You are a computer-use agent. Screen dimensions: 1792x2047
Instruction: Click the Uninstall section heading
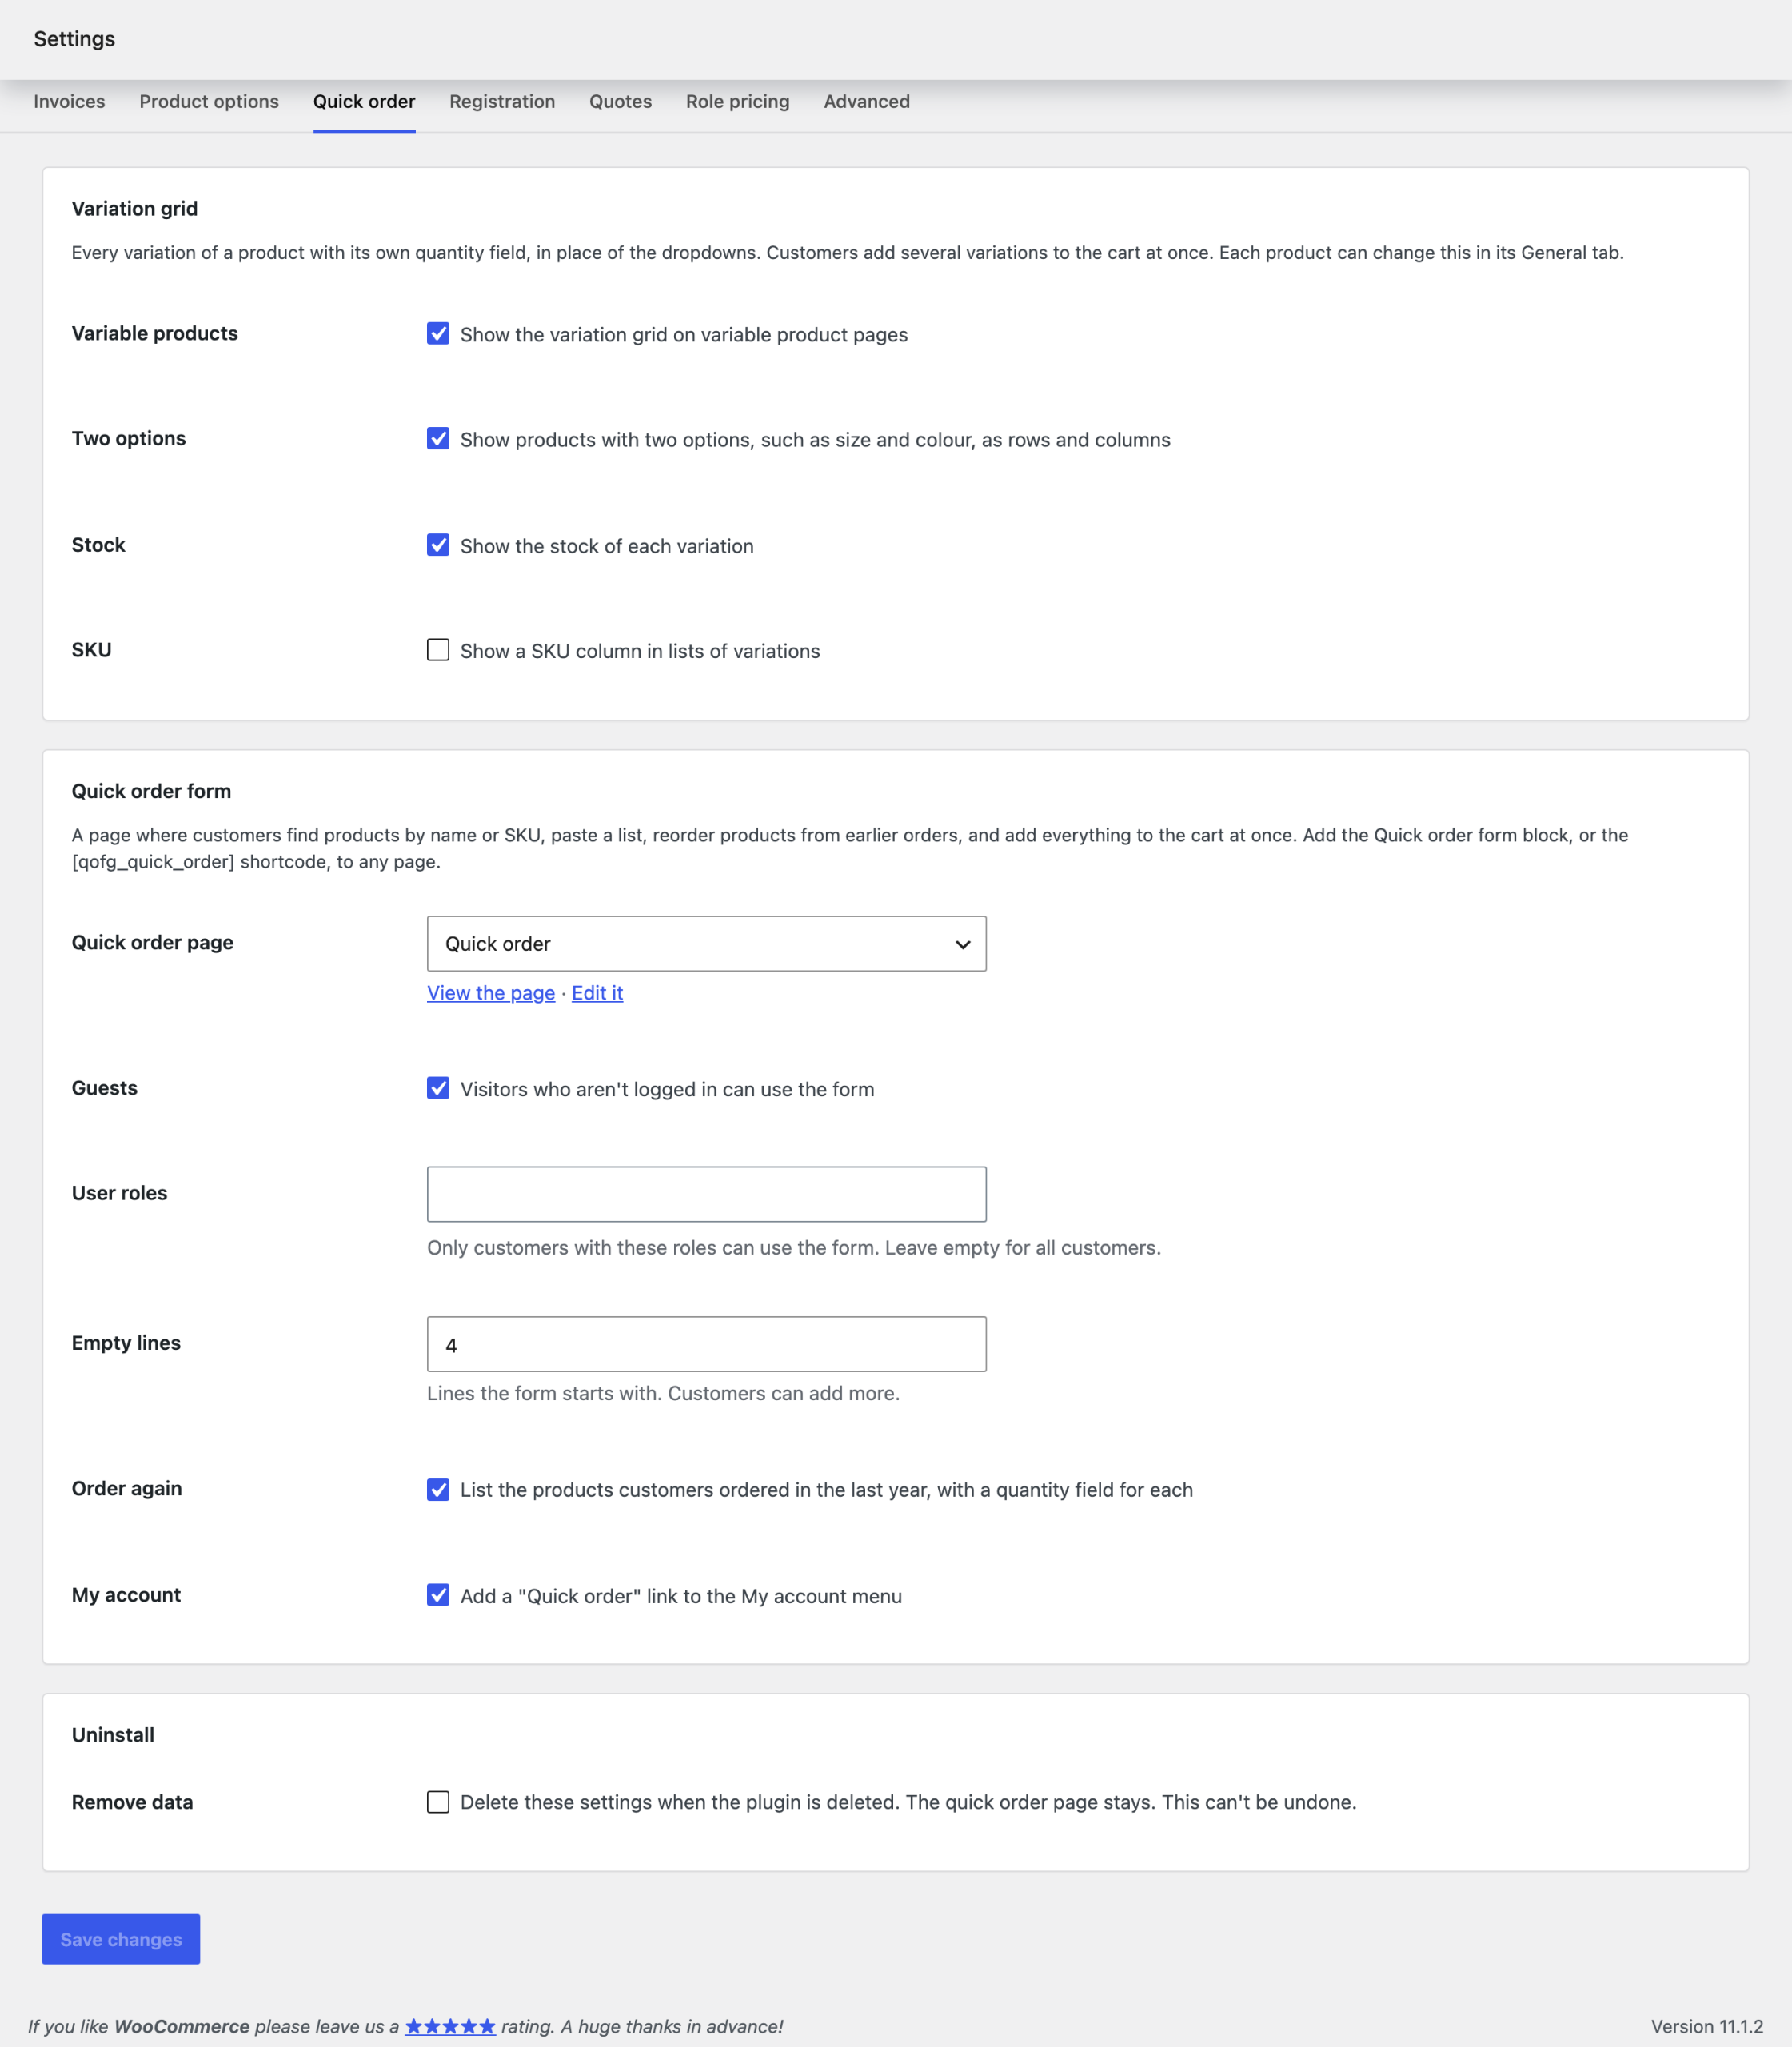pos(113,1734)
